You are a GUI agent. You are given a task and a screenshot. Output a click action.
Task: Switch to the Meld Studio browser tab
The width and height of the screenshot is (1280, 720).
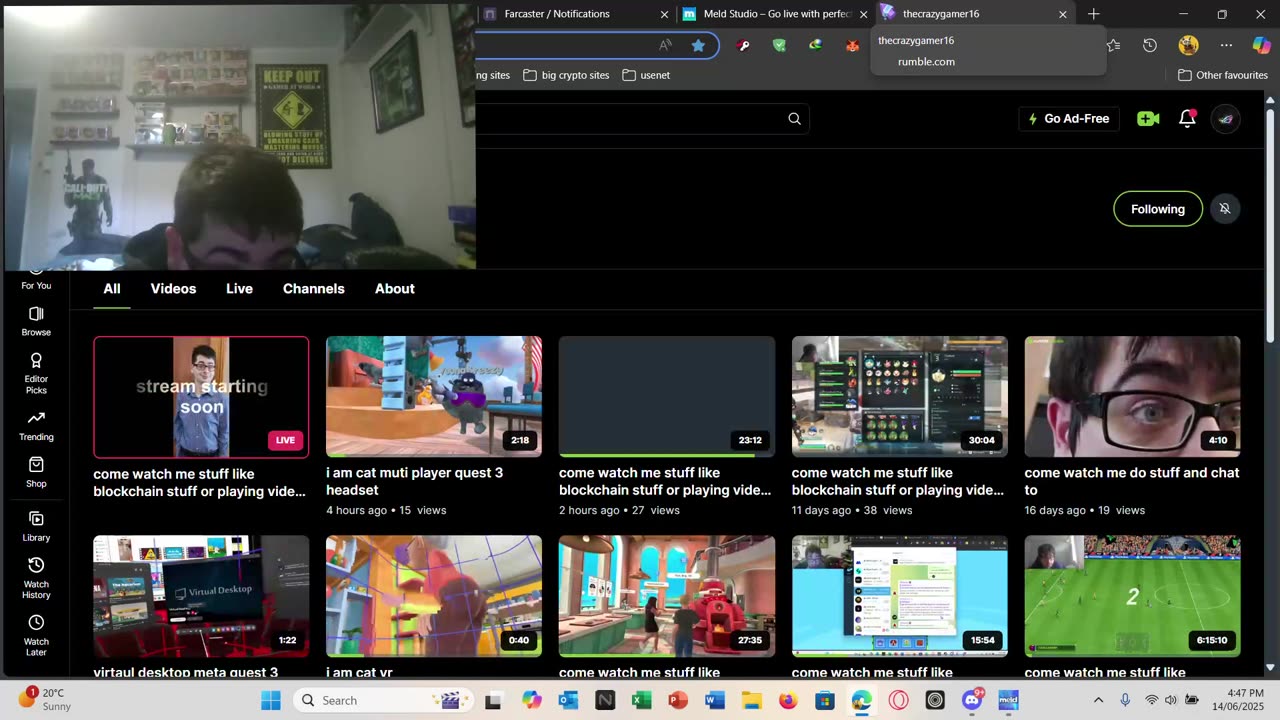coord(776,14)
